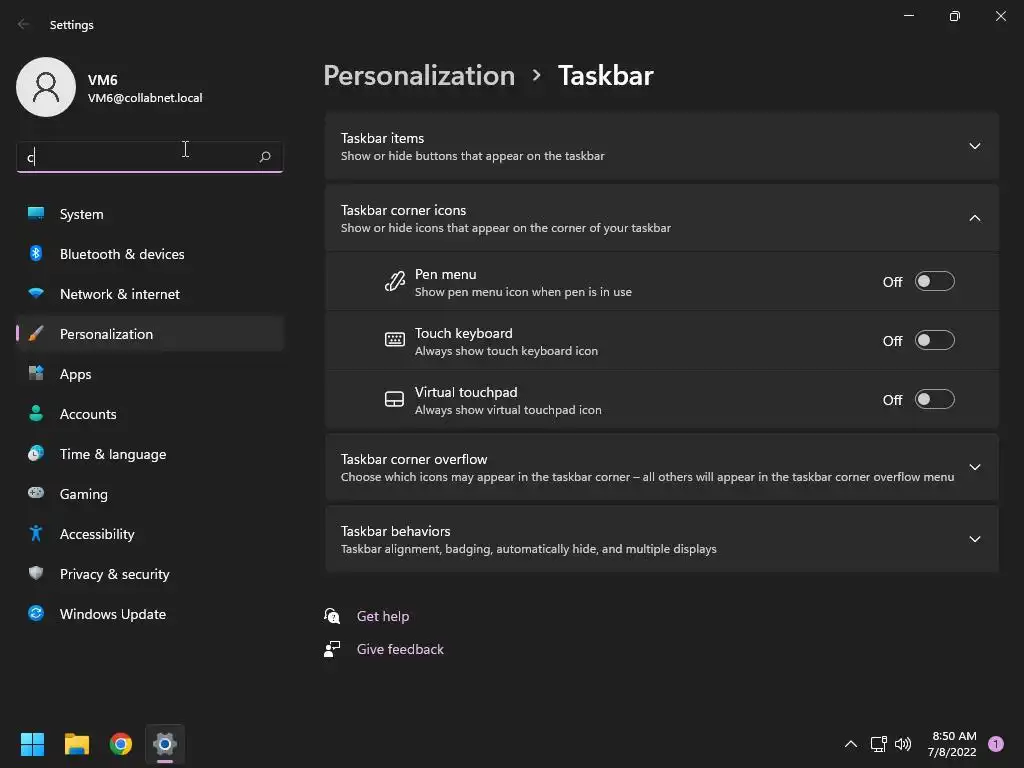Collapse the Taskbar corner icons section

[974, 219]
